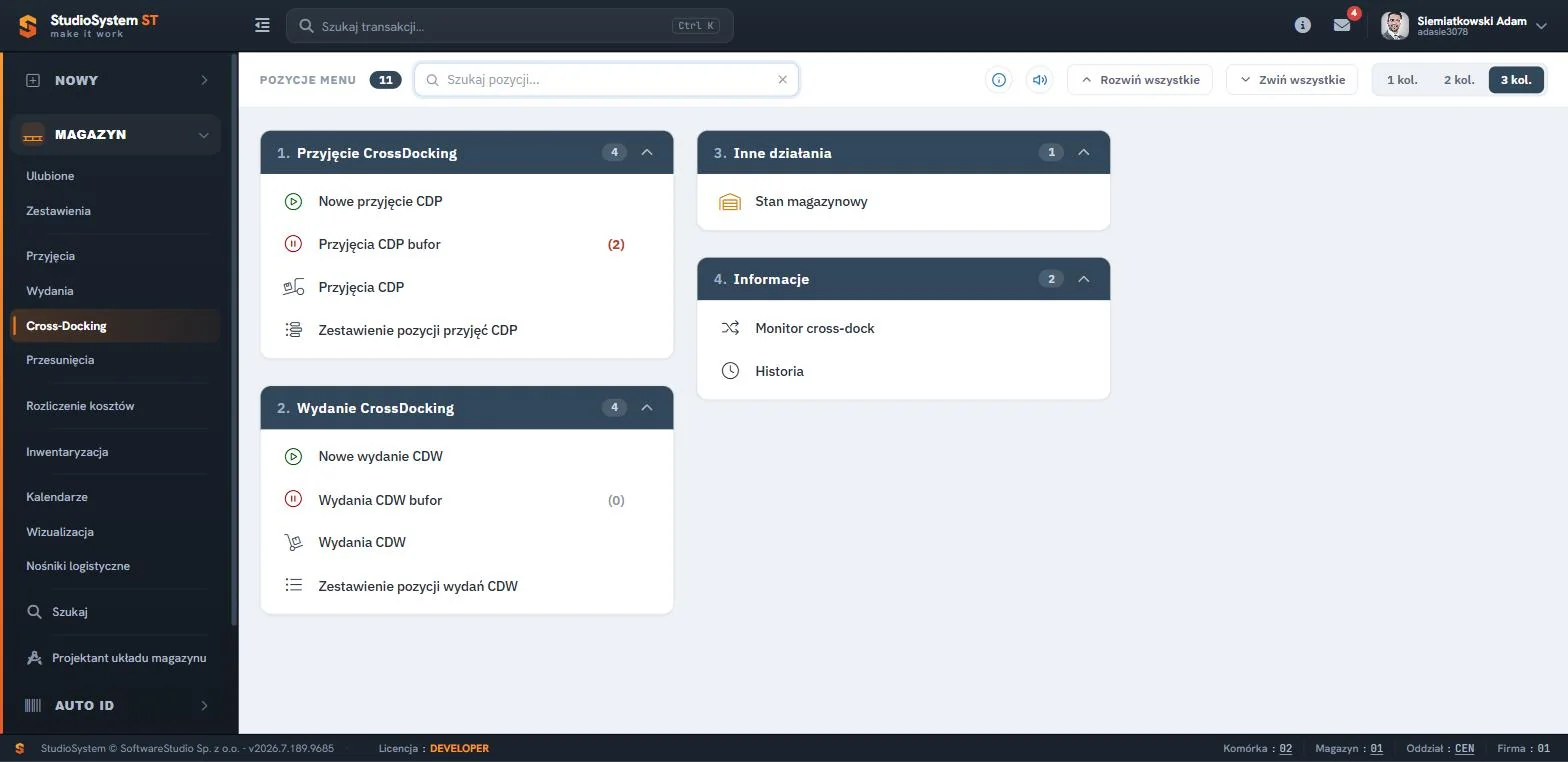Open Zestawienia in the sidebar

[58, 211]
